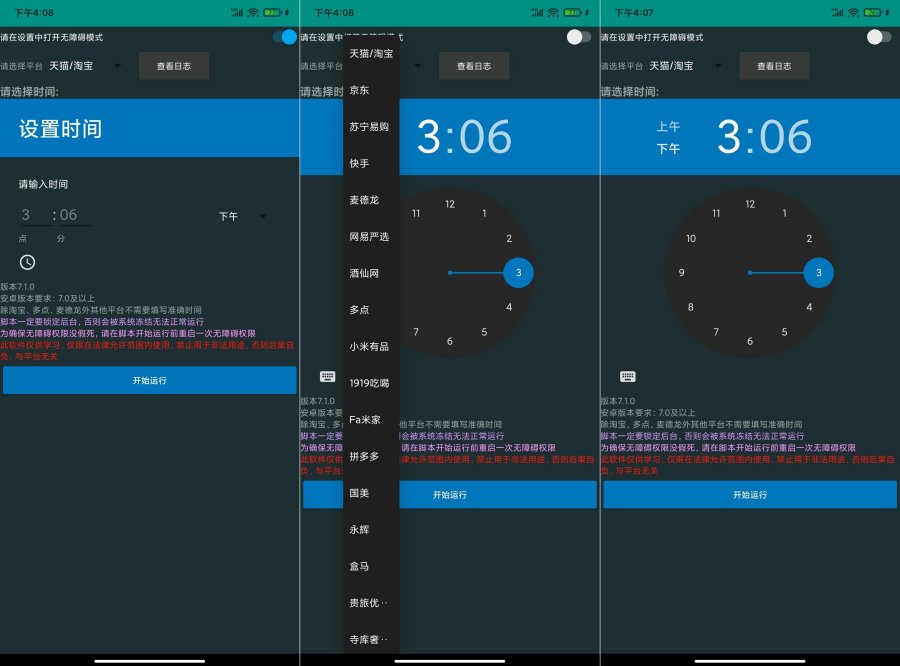Expand the 天猫/淘宝 platform dropdown on the leftmost screen
The image size is (900, 666).
pyautogui.click(x=85, y=66)
